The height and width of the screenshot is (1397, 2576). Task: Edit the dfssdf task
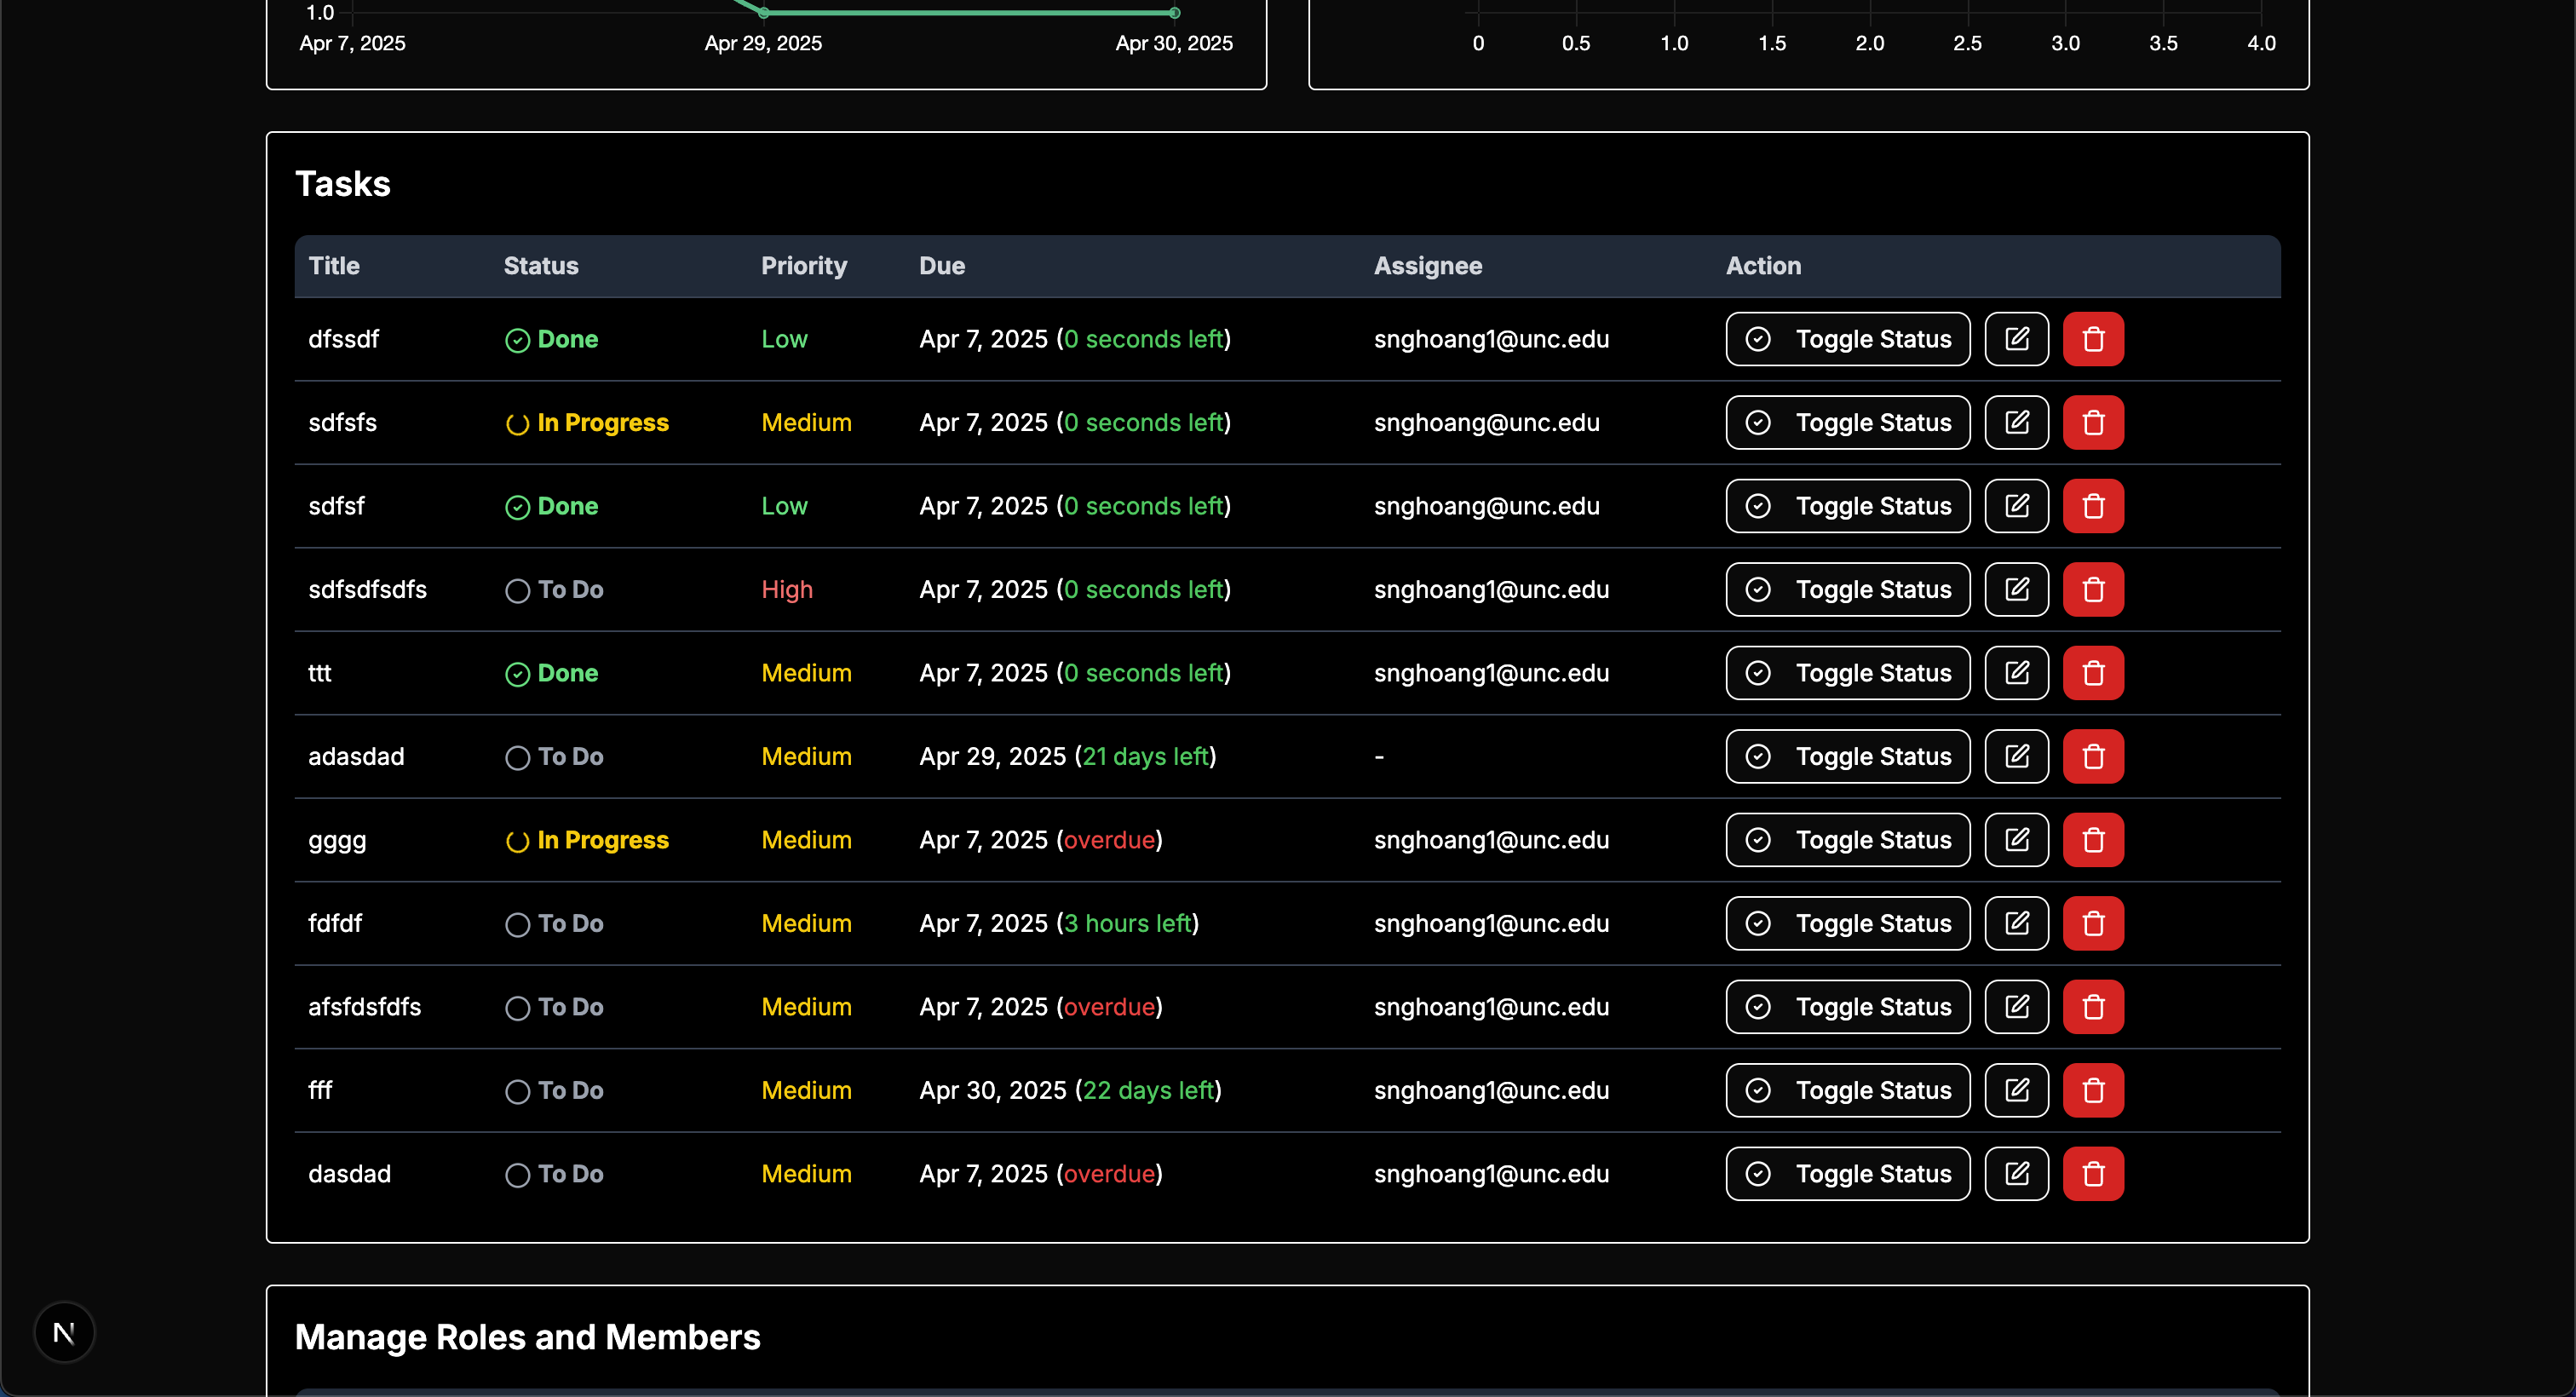(2016, 339)
